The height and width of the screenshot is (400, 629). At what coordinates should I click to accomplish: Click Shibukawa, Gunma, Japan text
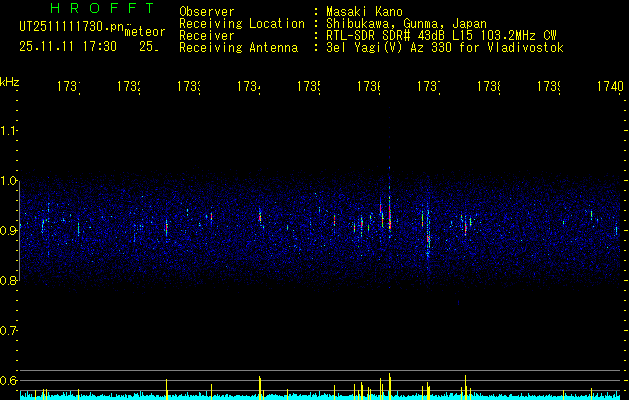(406, 24)
